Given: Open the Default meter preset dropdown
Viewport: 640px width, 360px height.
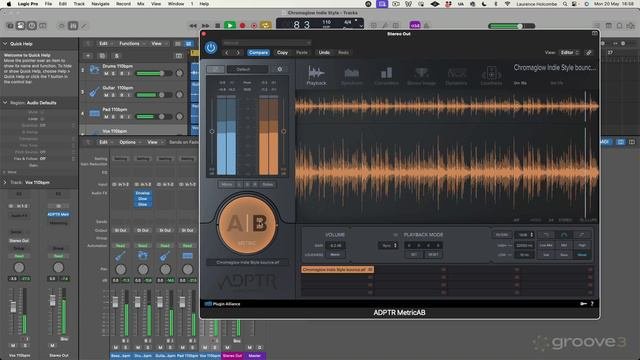Looking at the screenshot, I should [x=247, y=69].
